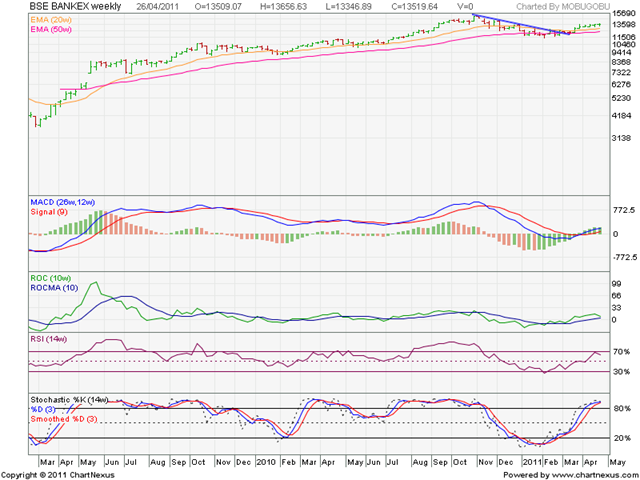Click the '8368' price axis value
Image resolution: width=640 pixels, height=480 pixels.
point(621,62)
